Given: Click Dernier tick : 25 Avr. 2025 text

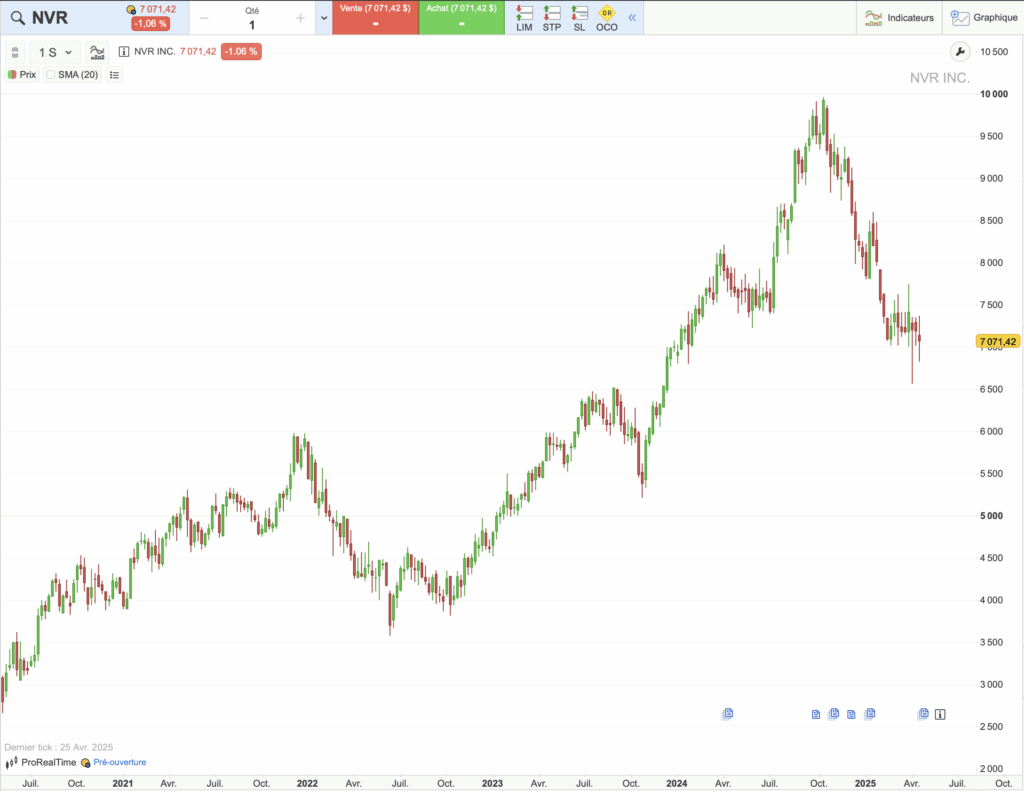Looking at the screenshot, I should (x=59, y=747).
